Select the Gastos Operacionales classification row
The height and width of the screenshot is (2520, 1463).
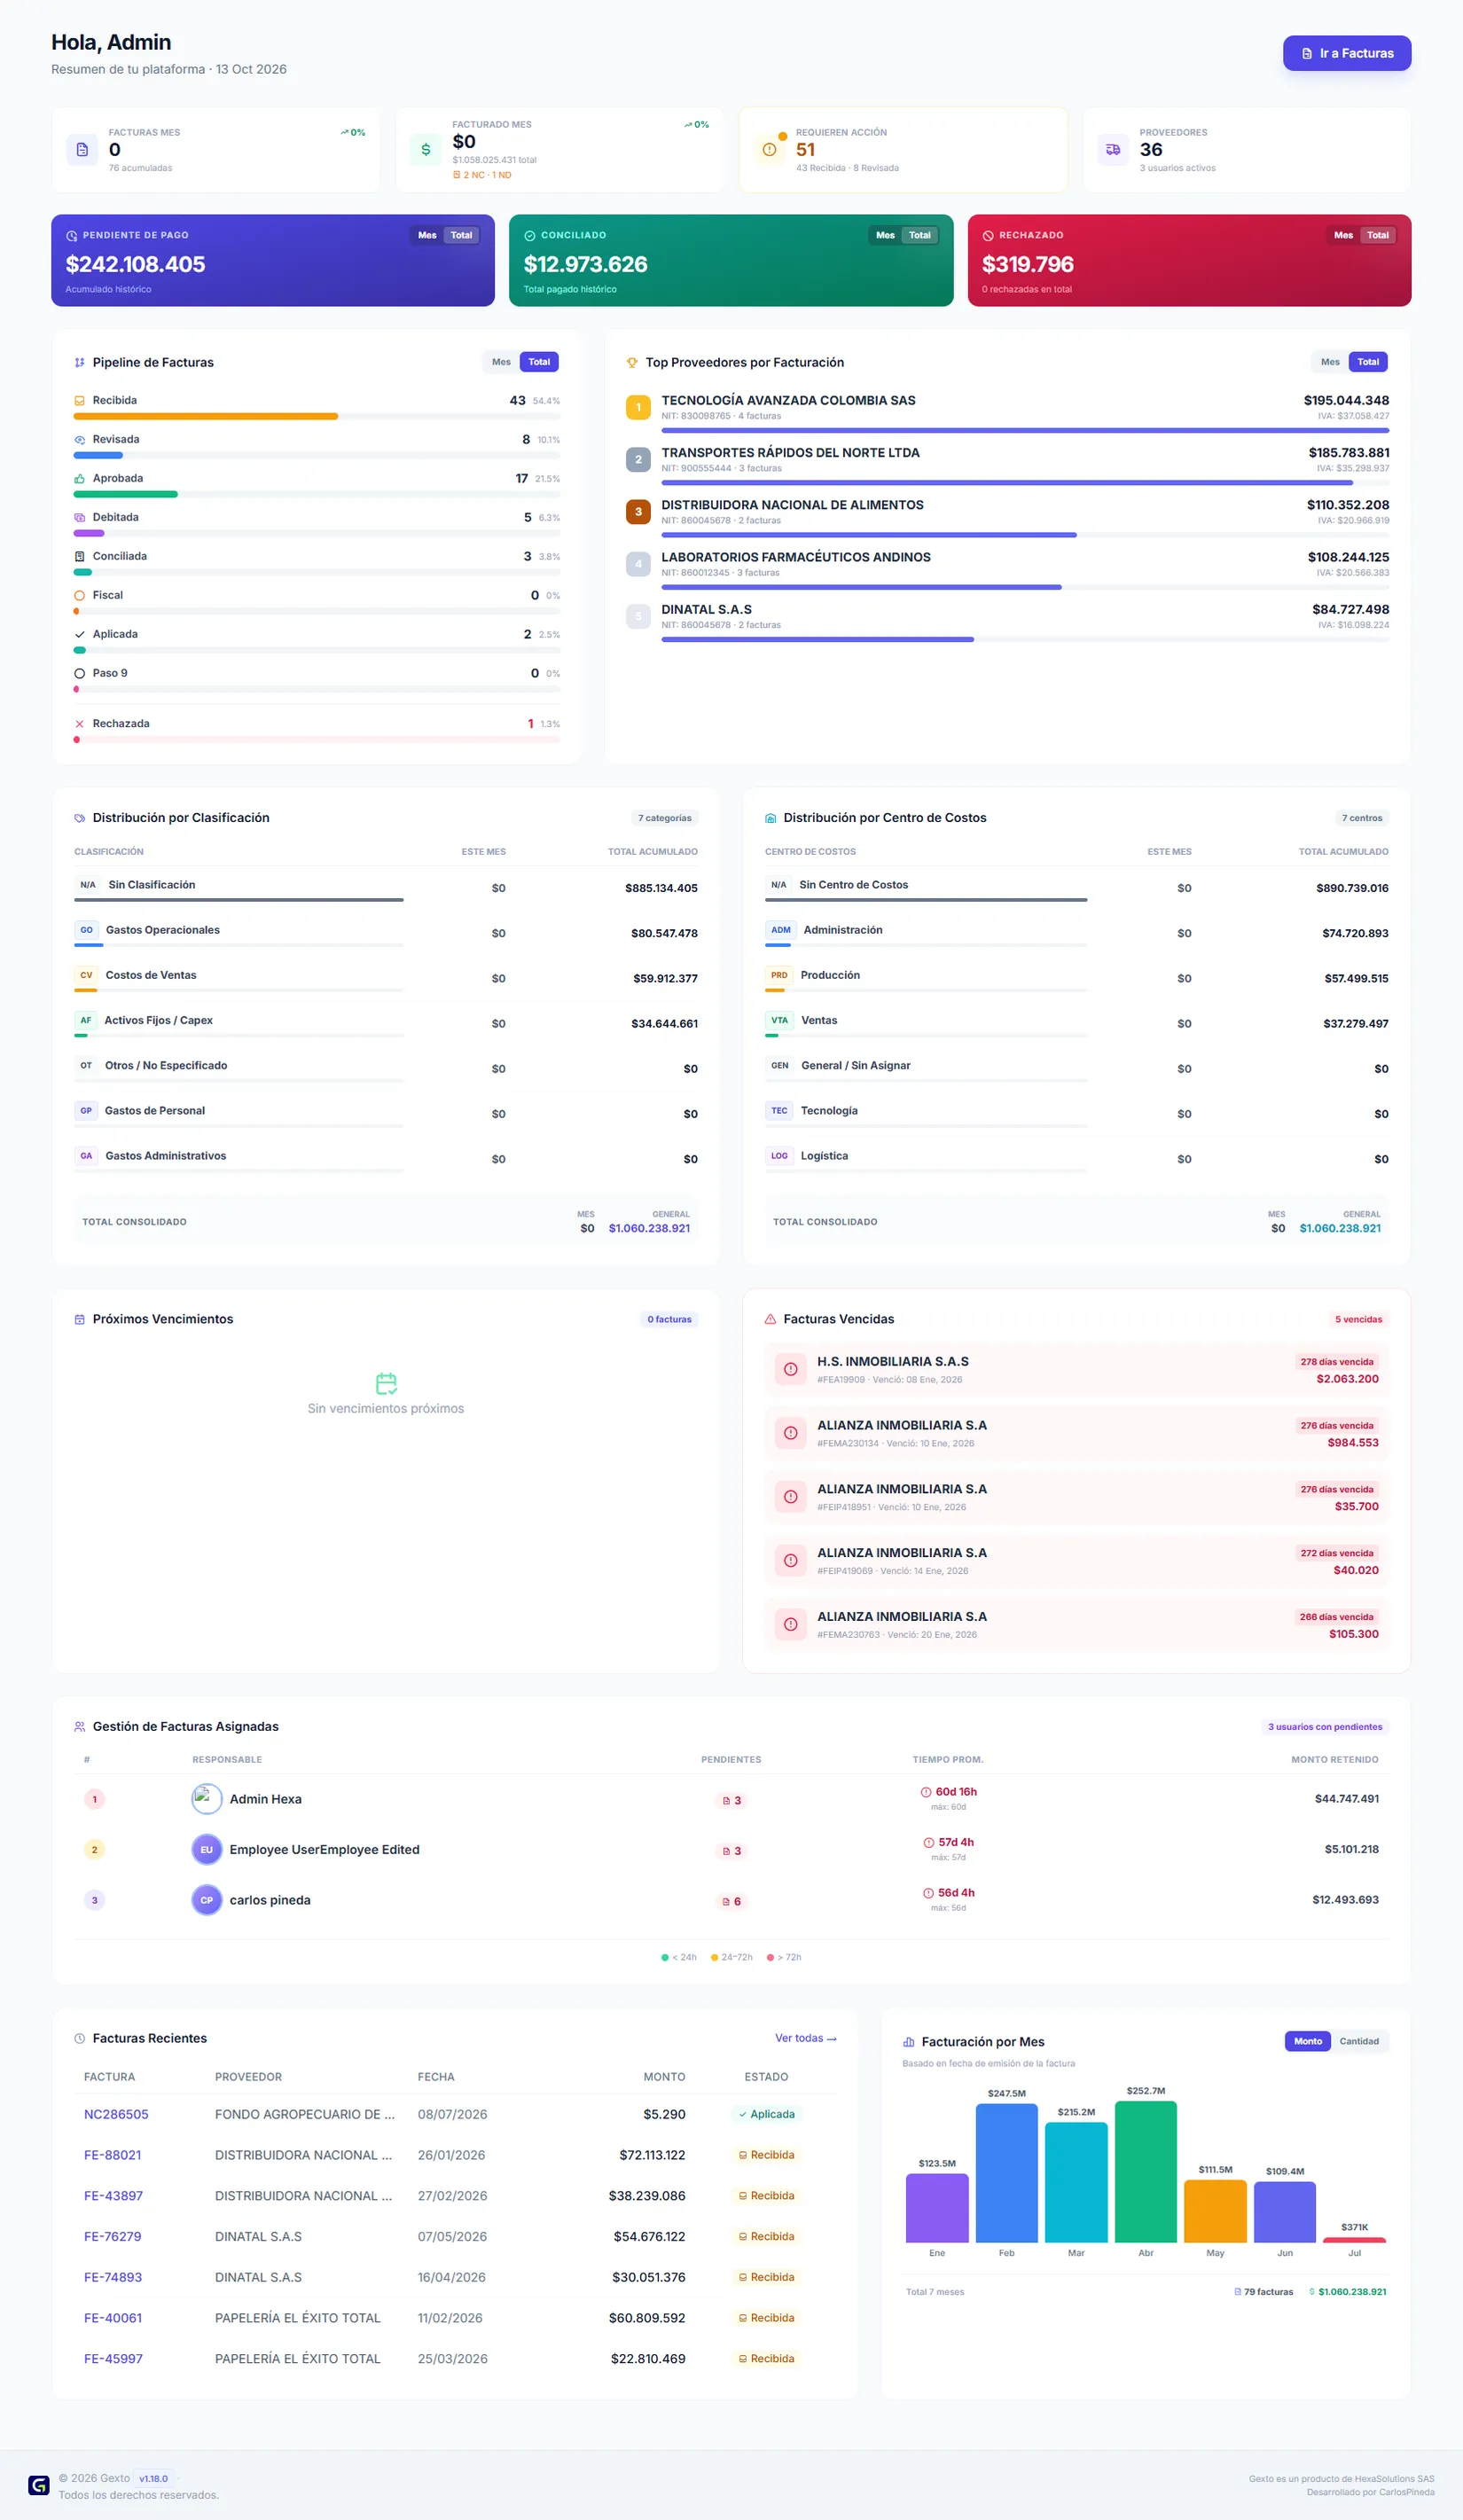386,933
